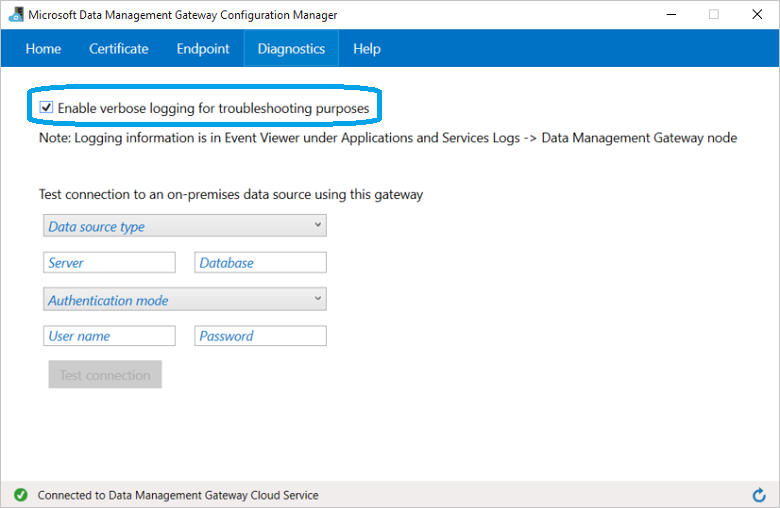Click the Data Management Gateway app icon in title bar

pyautogui.click(x=16, y=15)
